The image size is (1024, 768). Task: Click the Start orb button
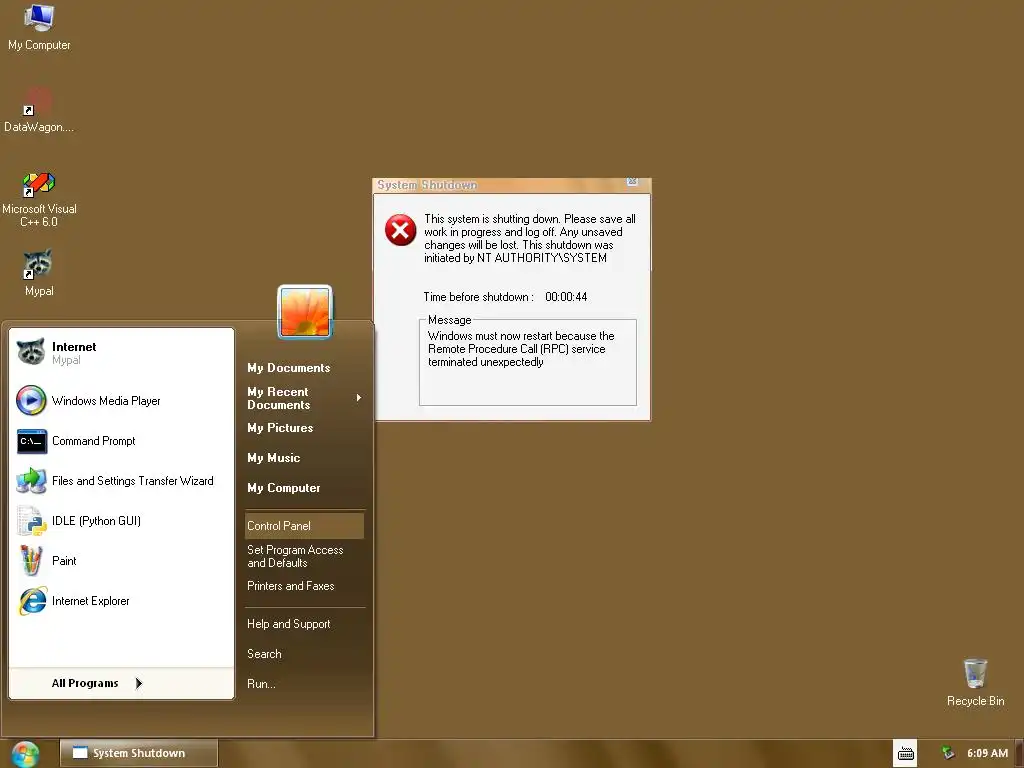coord(25,754)
